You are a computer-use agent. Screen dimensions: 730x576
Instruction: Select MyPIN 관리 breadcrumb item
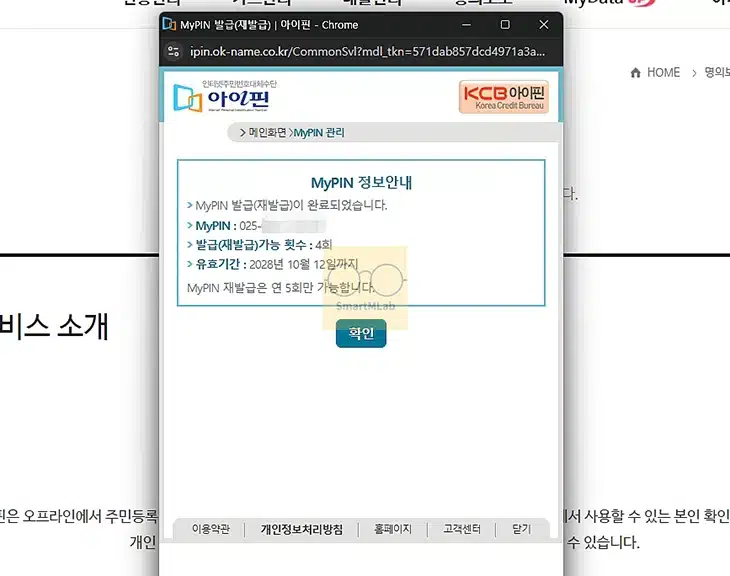click(x=319, y=133)
